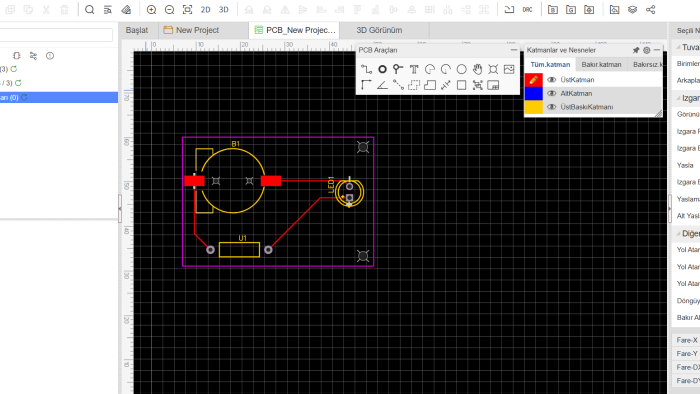Click the Find Similar Objects toolbar icon
700x394 pixels.
pyautogui.click(x=108, y=9)
